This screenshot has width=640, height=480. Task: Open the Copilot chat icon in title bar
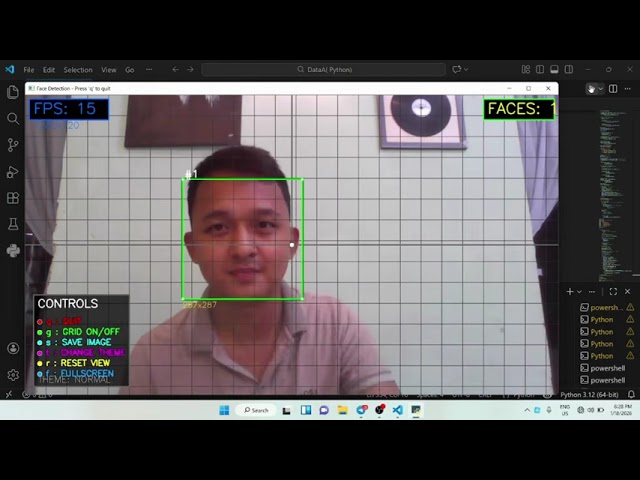click(x=456, y=69)
